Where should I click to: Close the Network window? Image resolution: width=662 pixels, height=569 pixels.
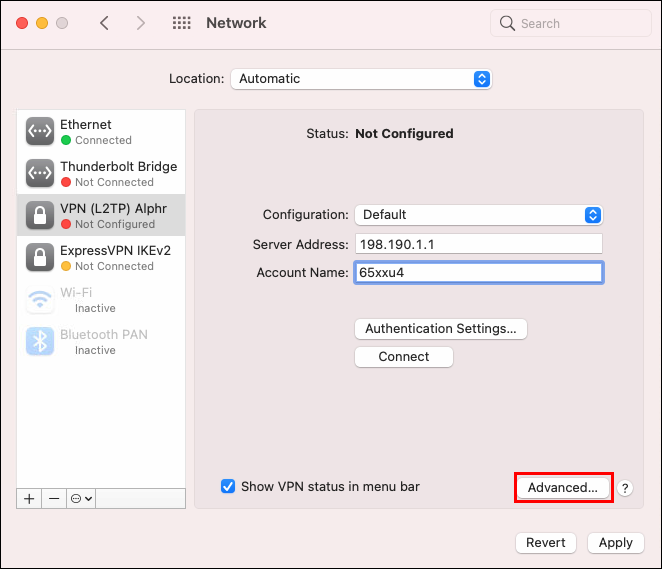(22, 23)
